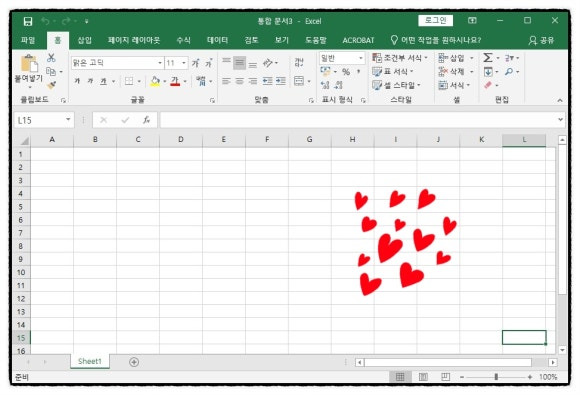The image size is (580, 395).
Task: Click the 로그인 button
Action: pyautogui.click(x=435, y=21)
